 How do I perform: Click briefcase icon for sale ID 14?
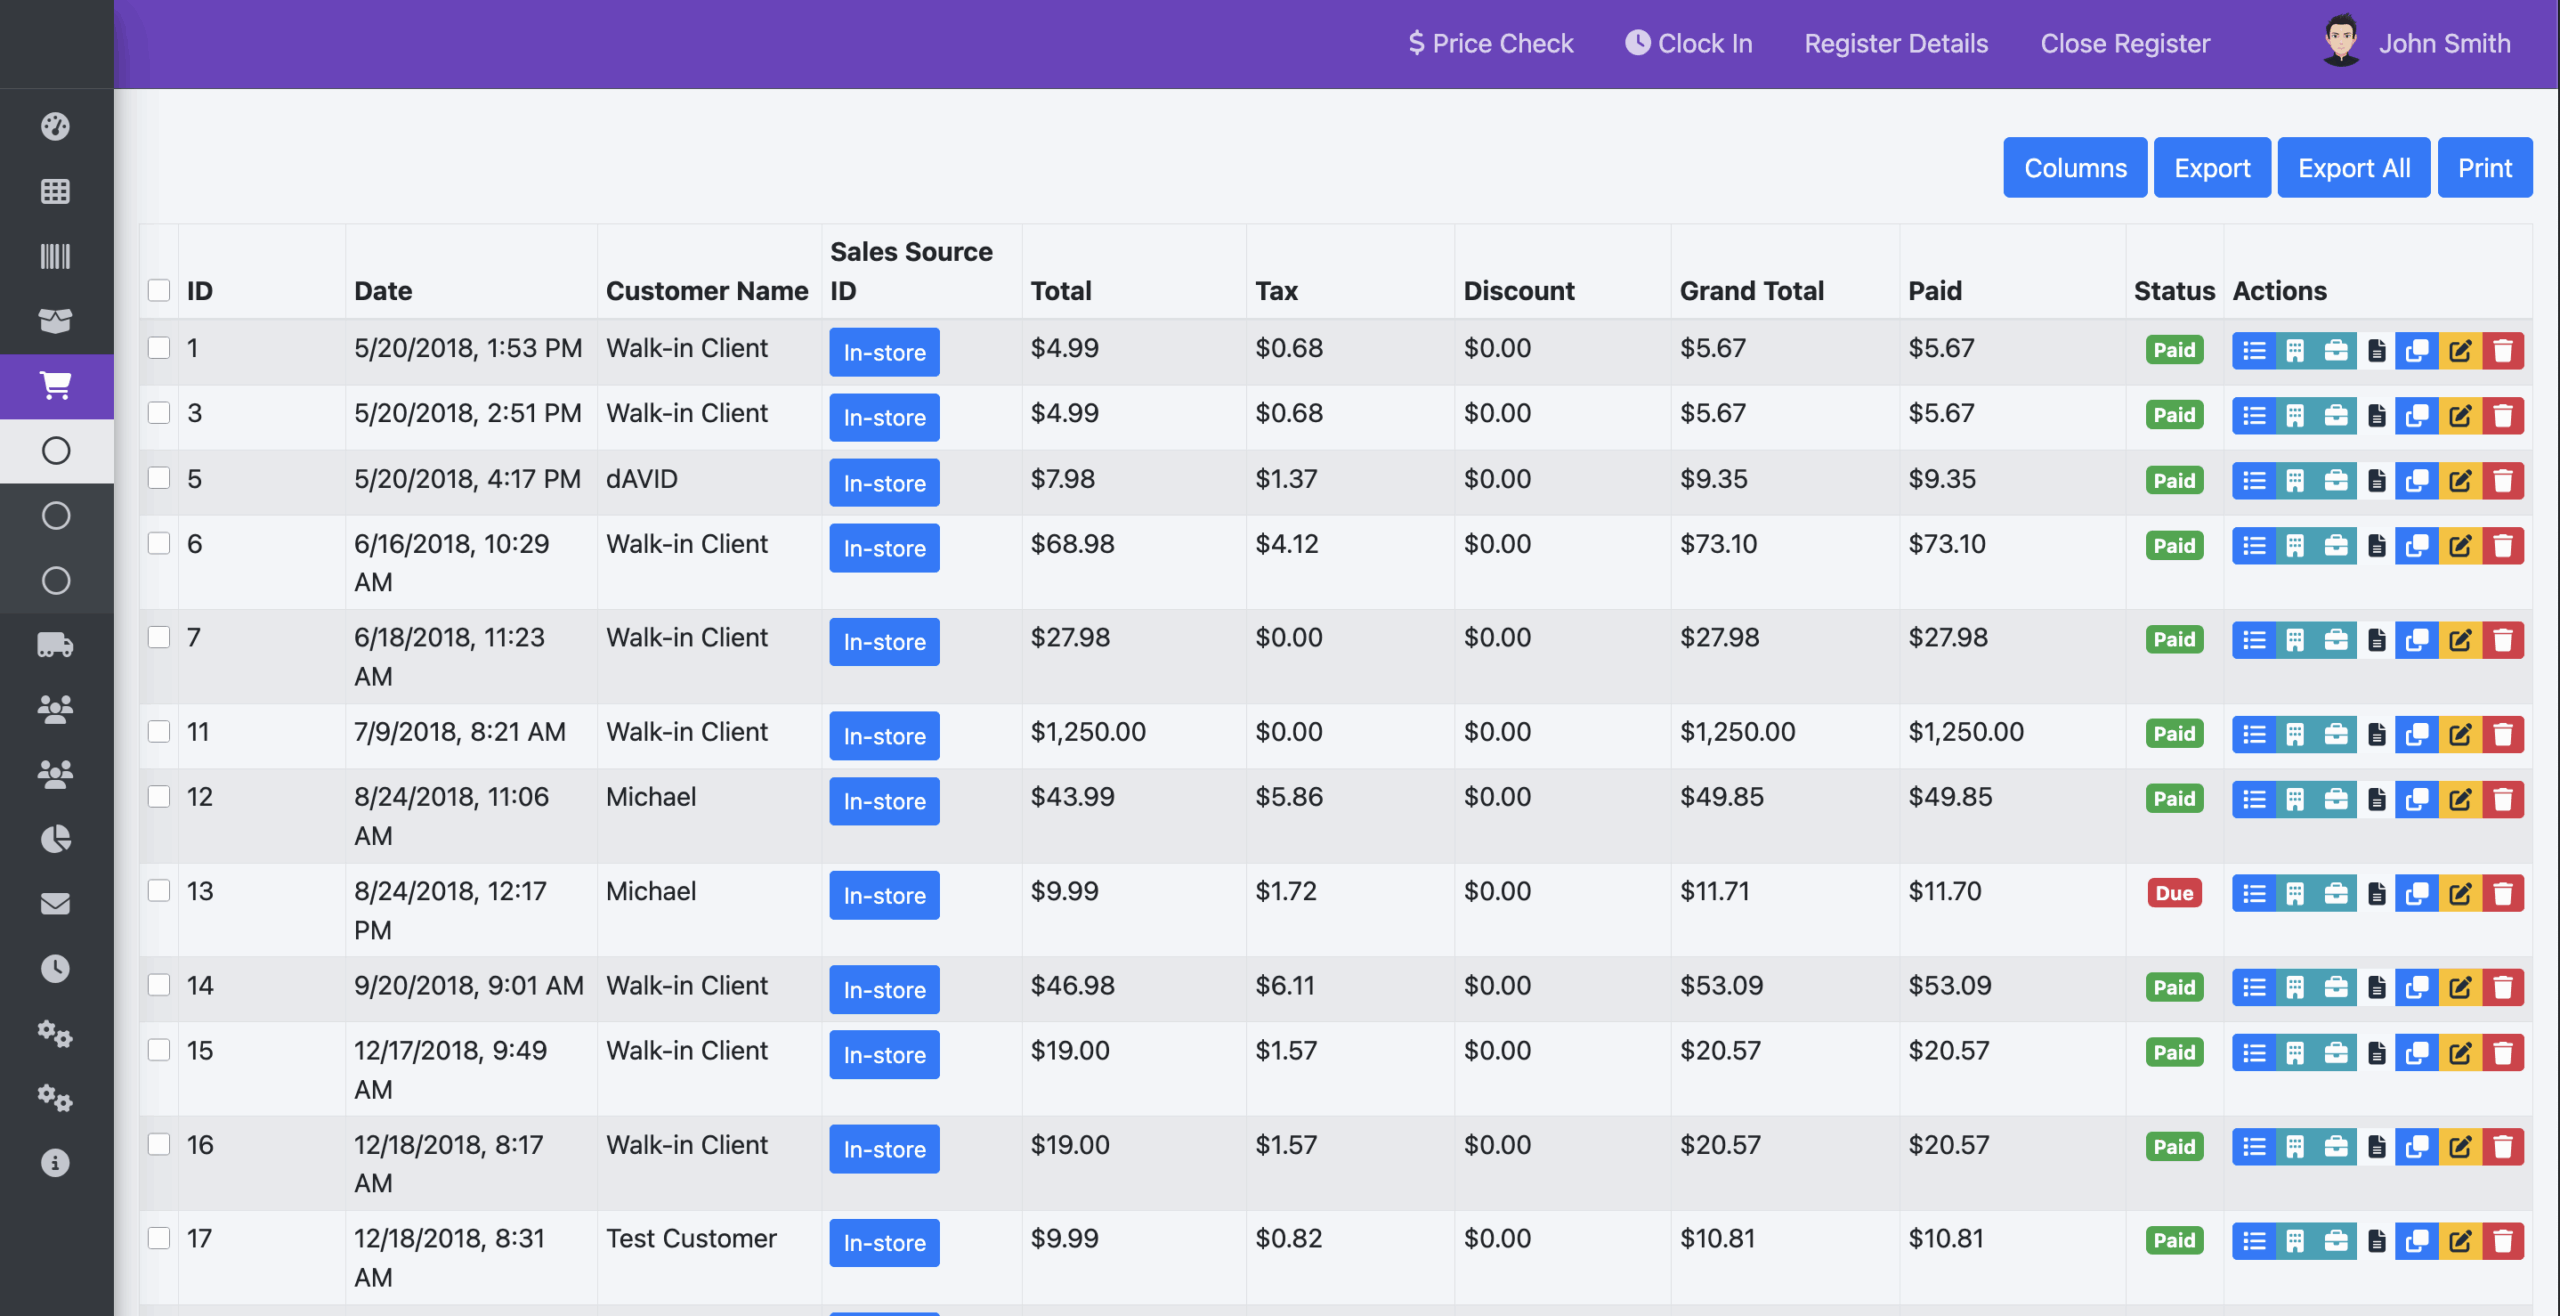pyautogui.click(x=2336, y=988)
